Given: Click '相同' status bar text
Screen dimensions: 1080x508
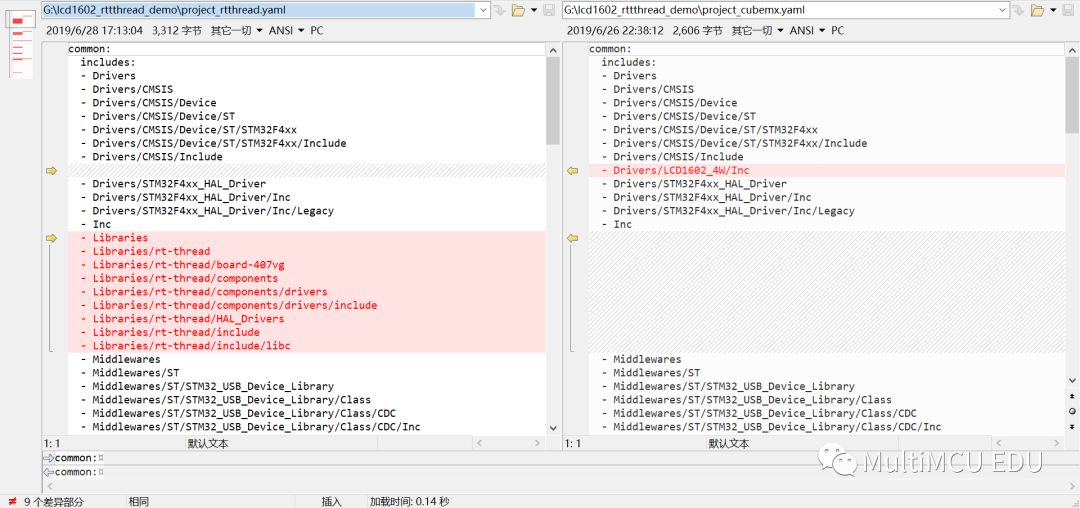Looking at the screenshot, I should (x=138, y=502).
